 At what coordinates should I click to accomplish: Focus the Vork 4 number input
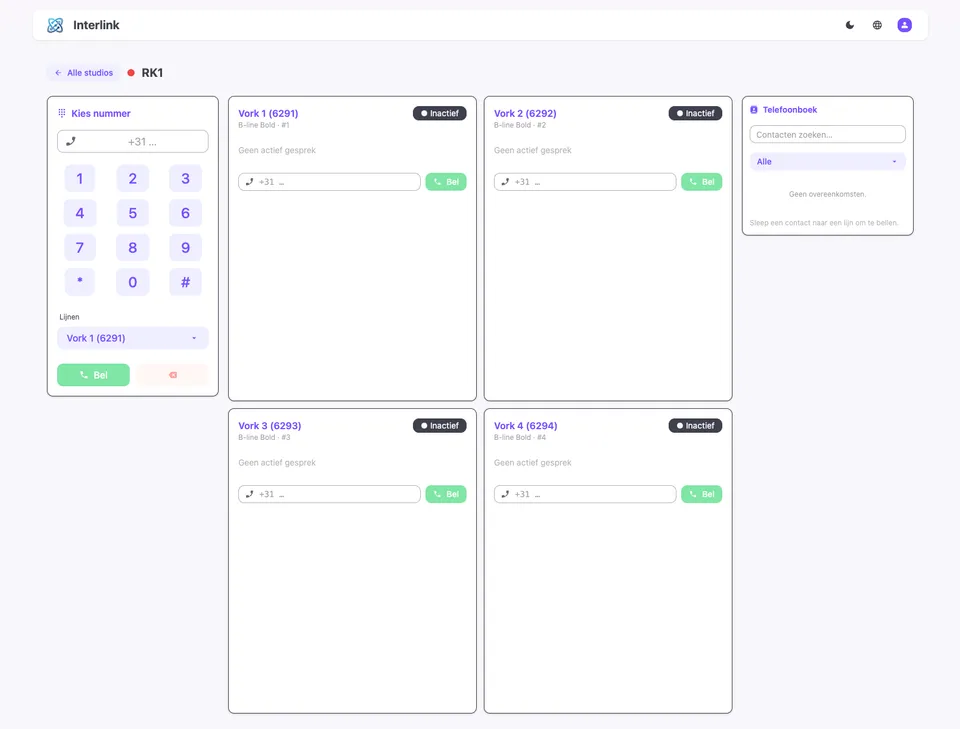click(585, 494)
